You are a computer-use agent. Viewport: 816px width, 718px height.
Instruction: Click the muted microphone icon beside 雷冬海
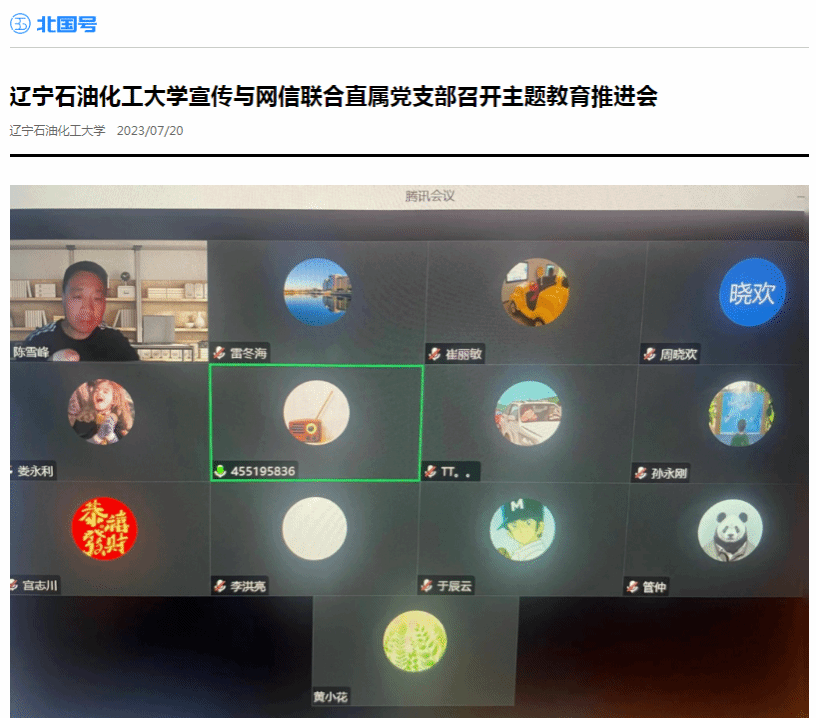pyautogui.click(x=219, y=353)
